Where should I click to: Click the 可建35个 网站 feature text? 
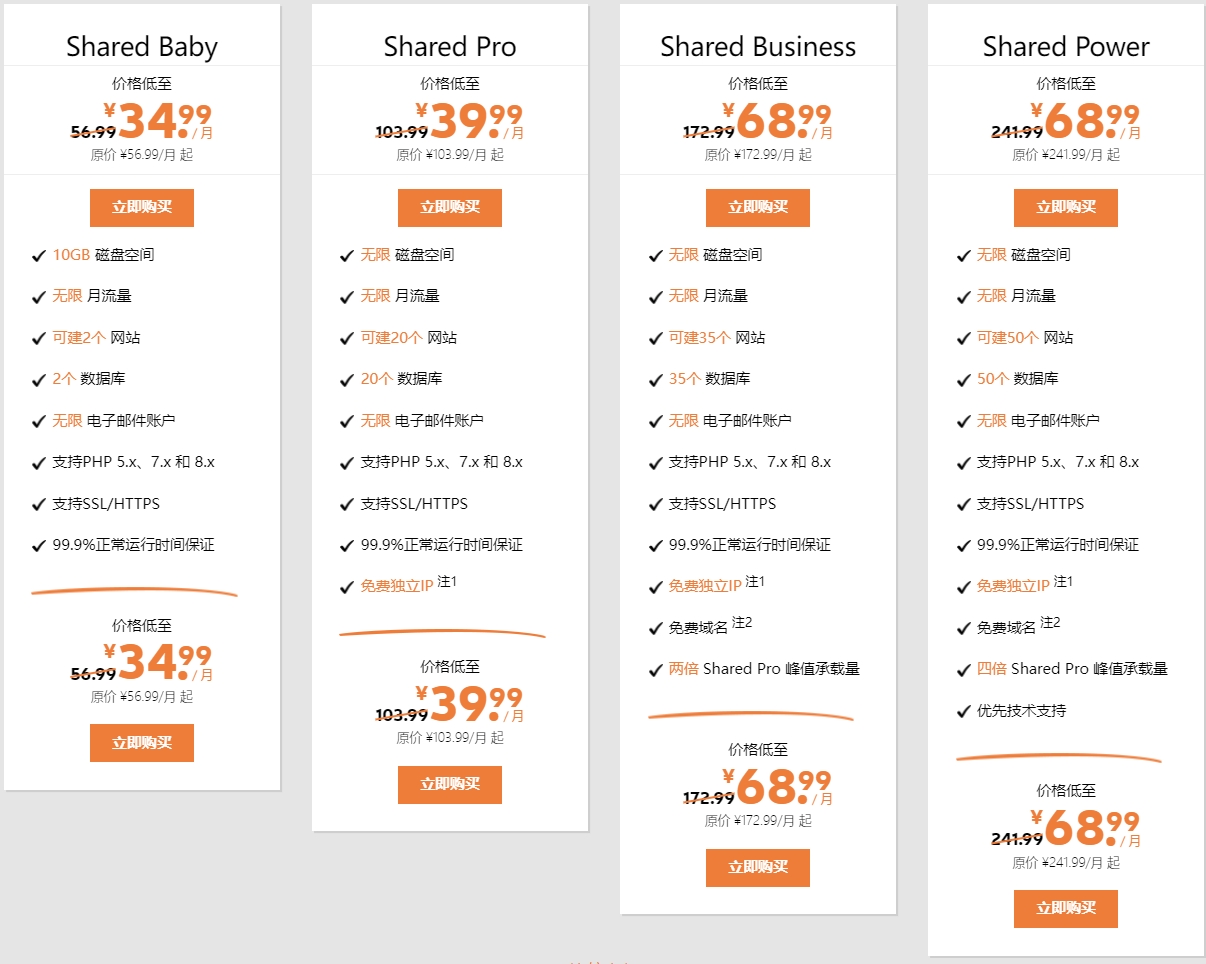pyautogui.click(x=716, y=338)
